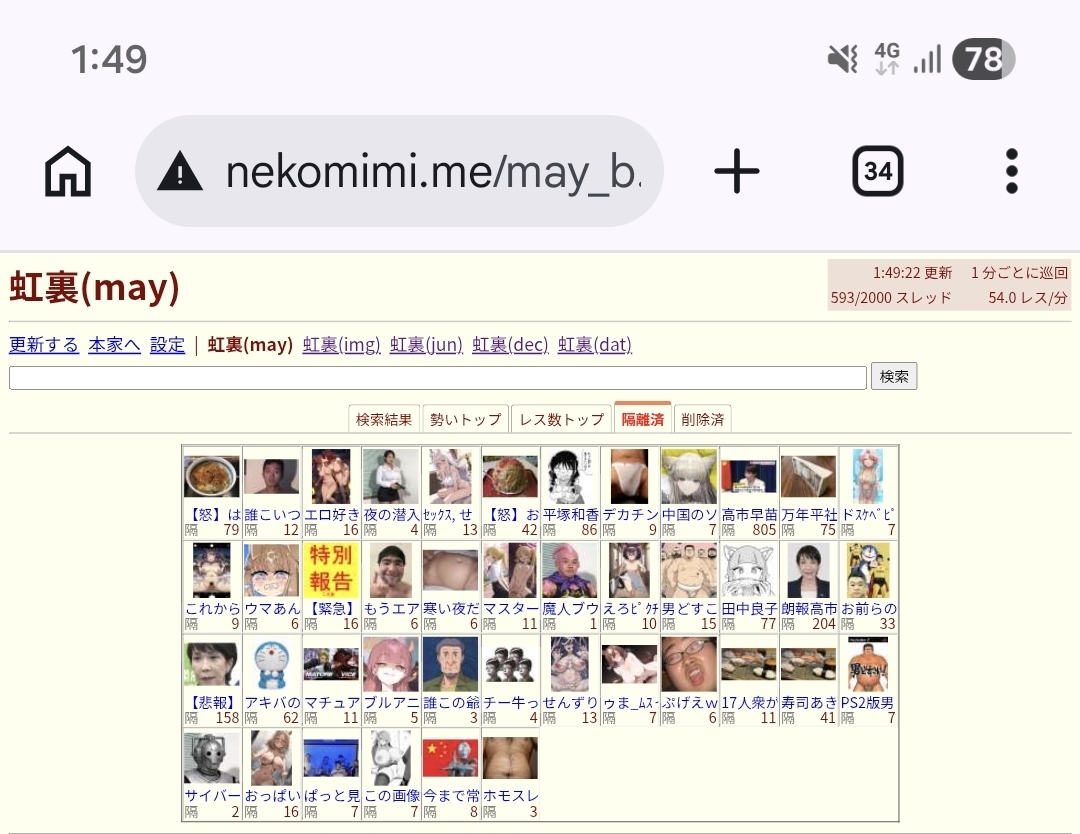Open the 設定 settings link

click(167, 344)
